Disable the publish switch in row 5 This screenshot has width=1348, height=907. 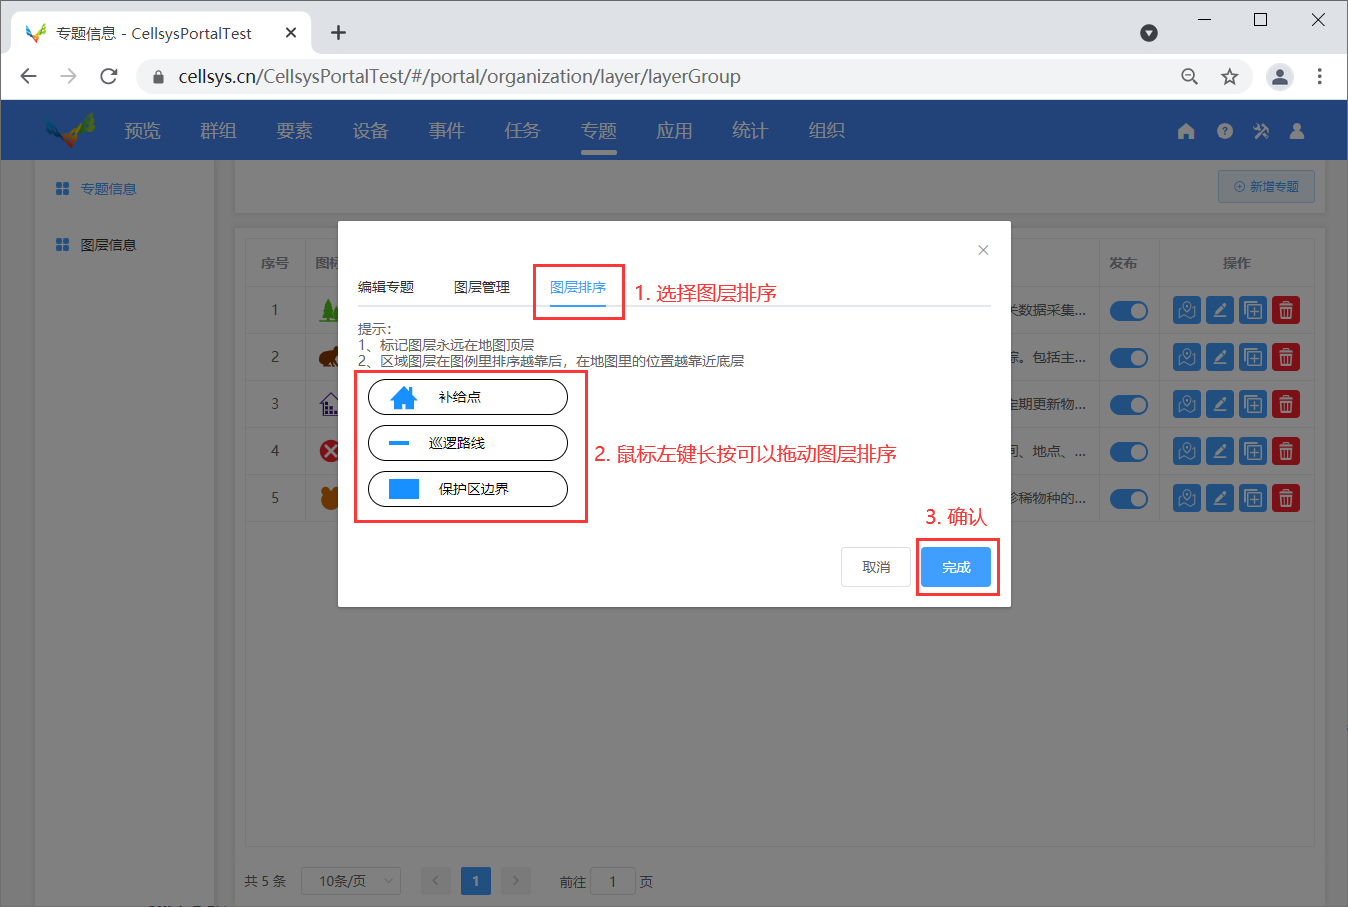click(x=1129, y=498)
